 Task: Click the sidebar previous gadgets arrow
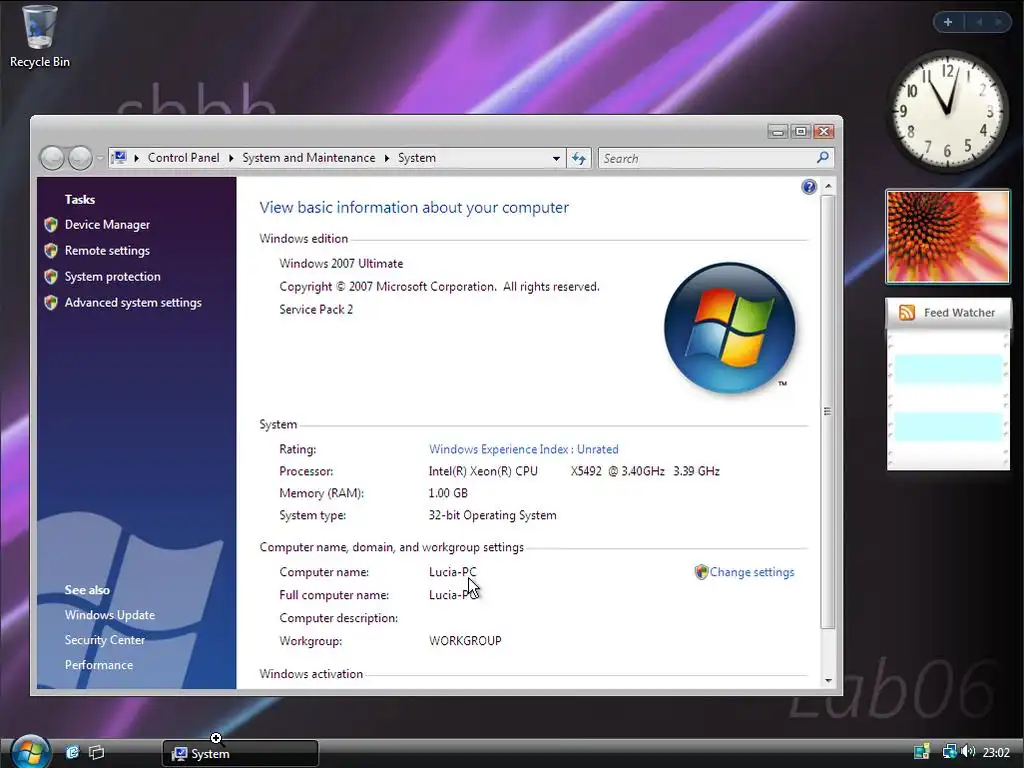point(979,22)
